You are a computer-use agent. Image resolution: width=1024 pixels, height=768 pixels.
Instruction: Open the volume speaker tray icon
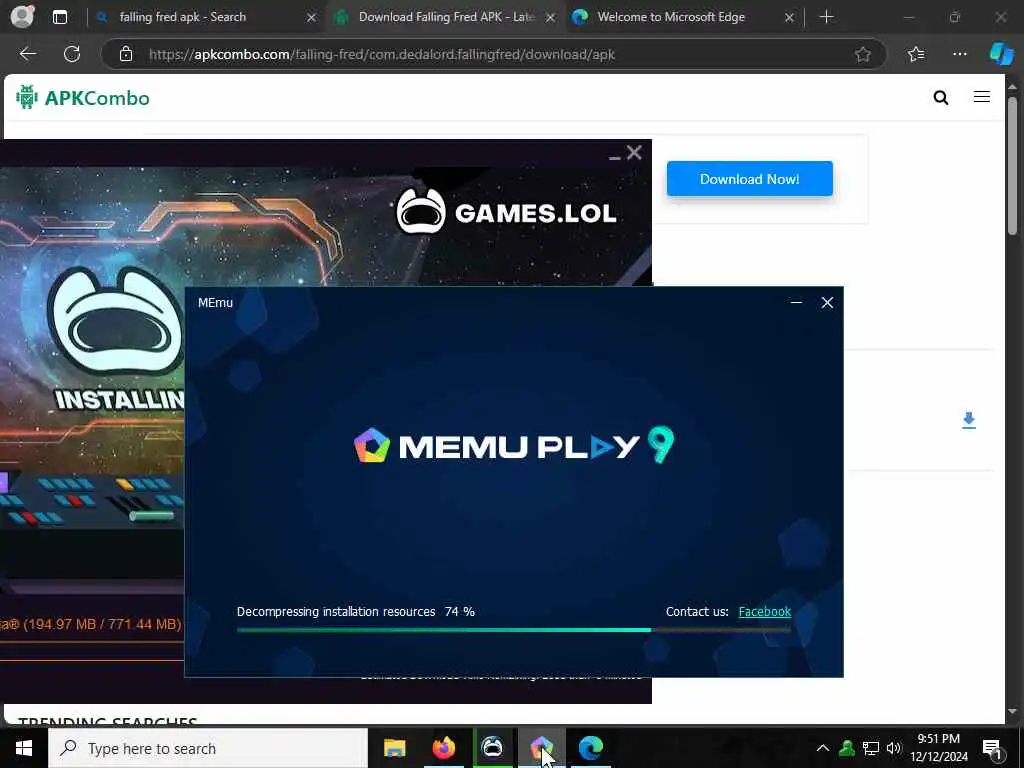[x=893, y=748]
